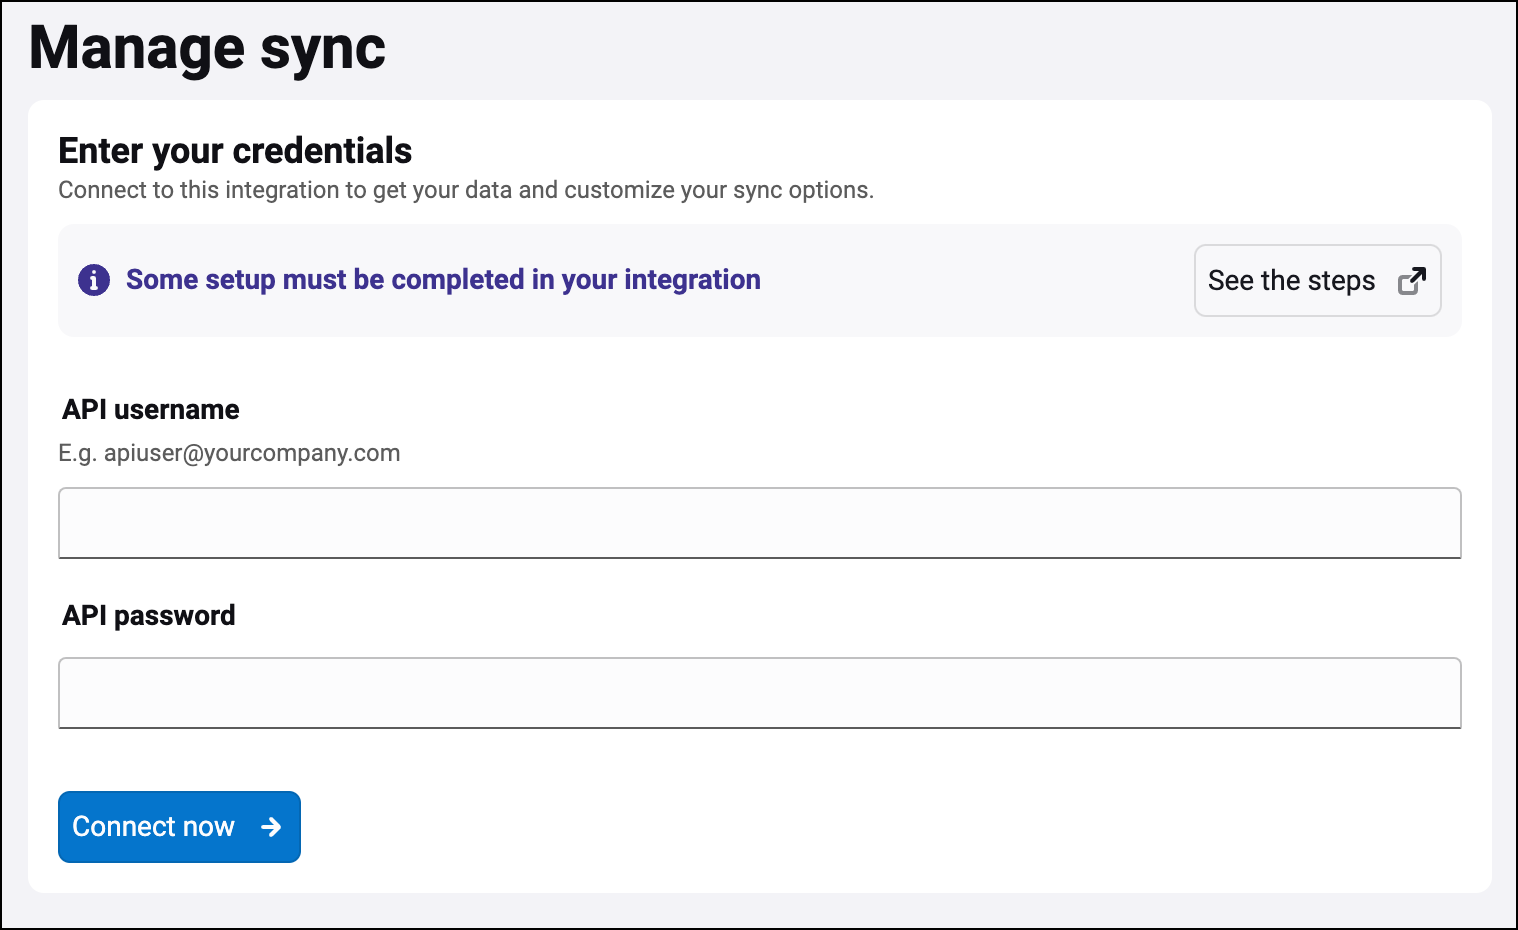Select the 'Some setup must be completed' notice text
Viewport: 1518px width, 930px height.
click(443, 280)
